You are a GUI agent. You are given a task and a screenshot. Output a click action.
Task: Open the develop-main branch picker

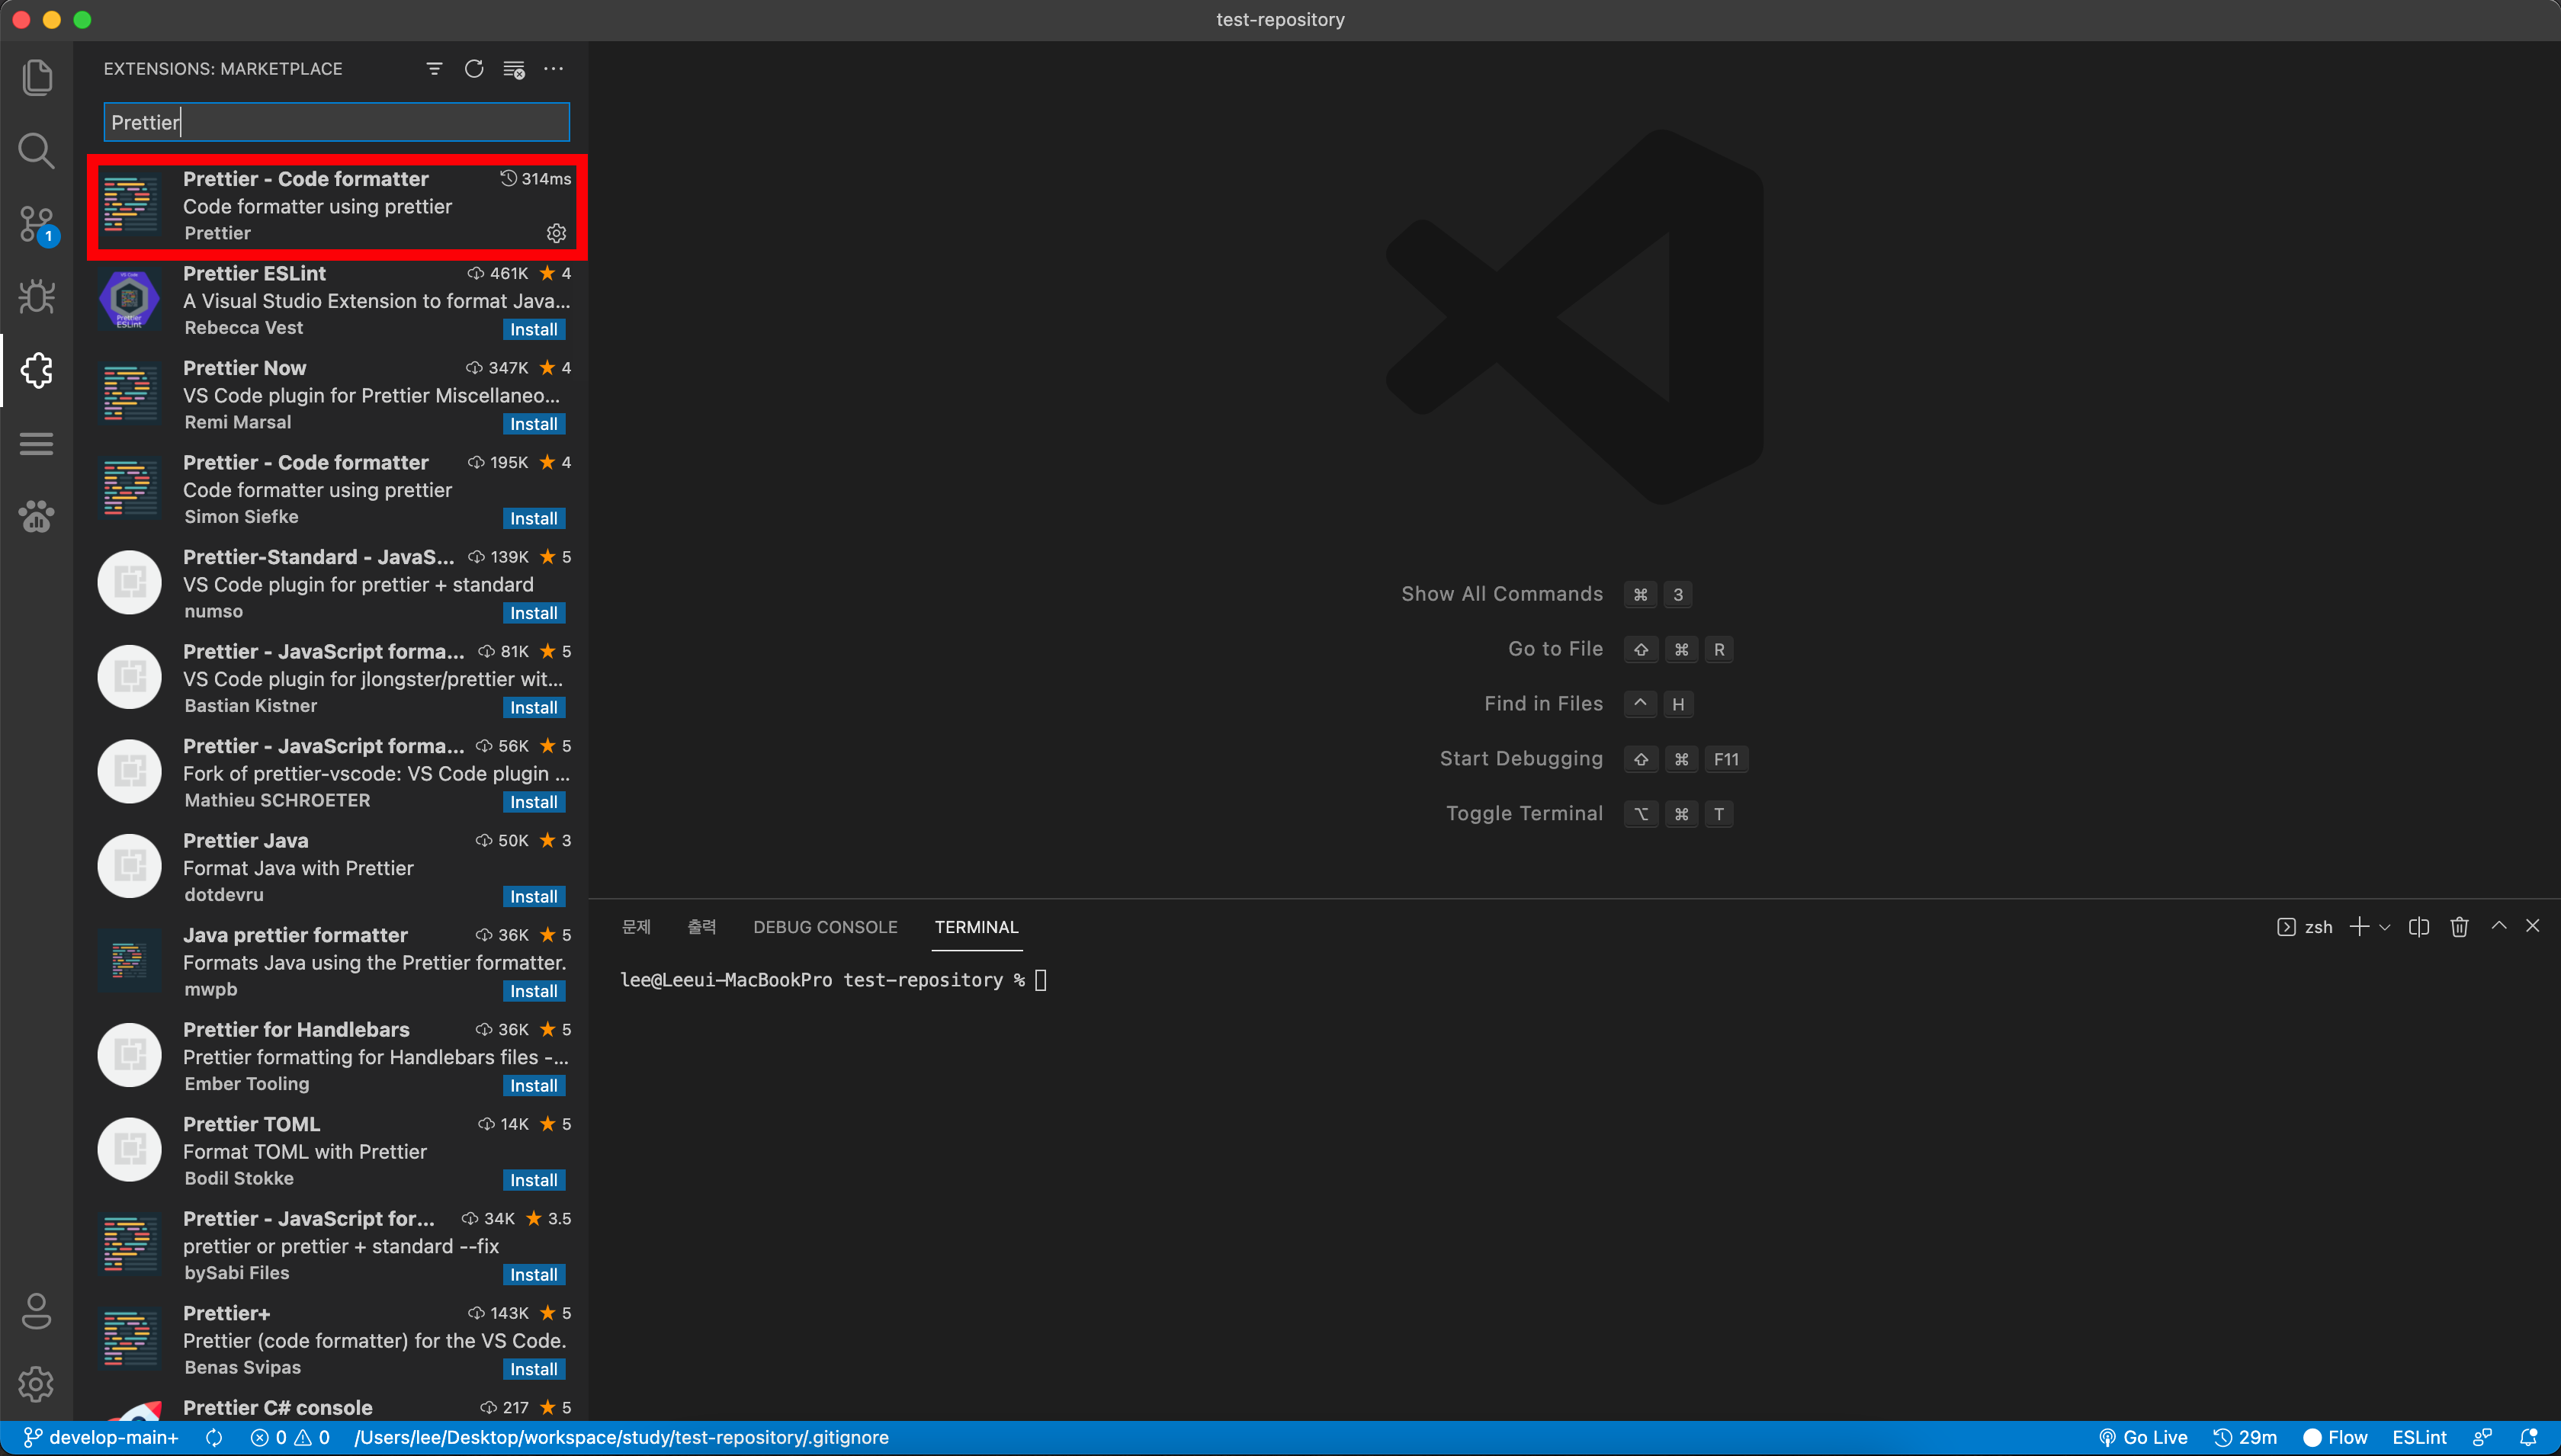tap(101, 1437)
